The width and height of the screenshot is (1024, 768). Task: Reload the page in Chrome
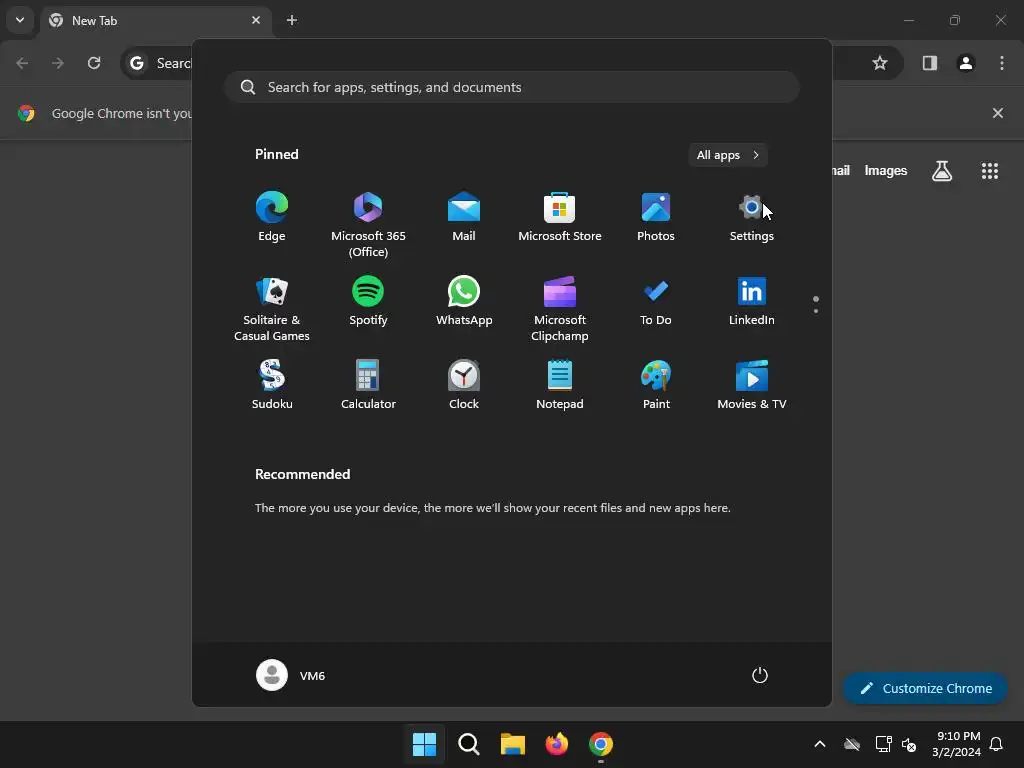point(94,63)
